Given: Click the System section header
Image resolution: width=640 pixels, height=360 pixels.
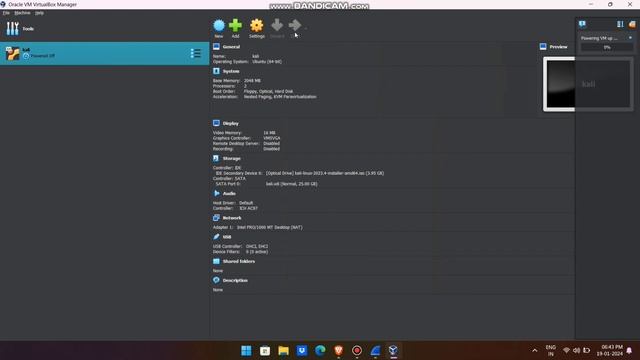Looking at the screenshot, I should point(231,71).
